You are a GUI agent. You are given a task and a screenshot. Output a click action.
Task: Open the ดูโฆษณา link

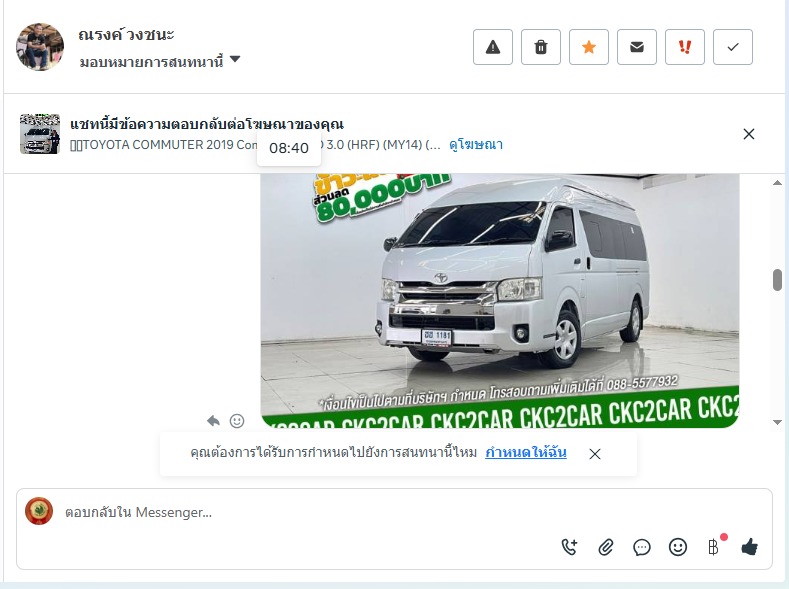[476, 145]
